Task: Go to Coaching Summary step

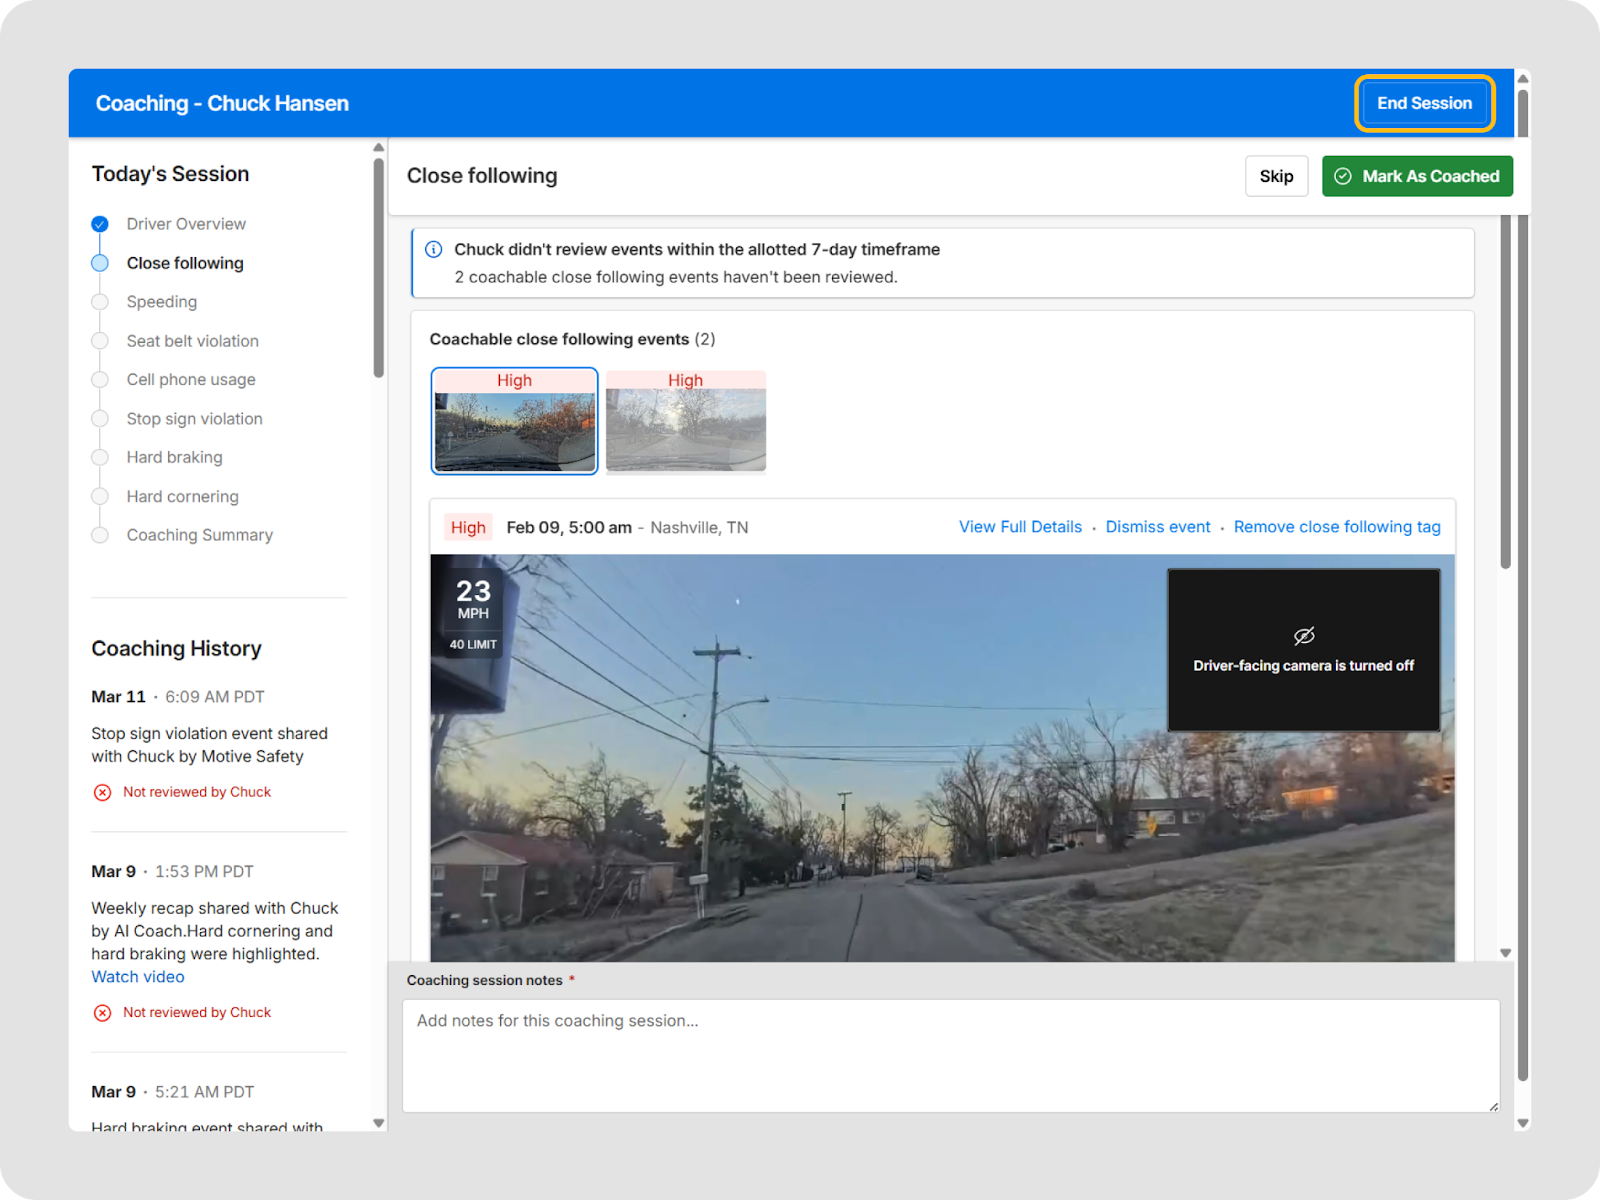Action: 199,535
